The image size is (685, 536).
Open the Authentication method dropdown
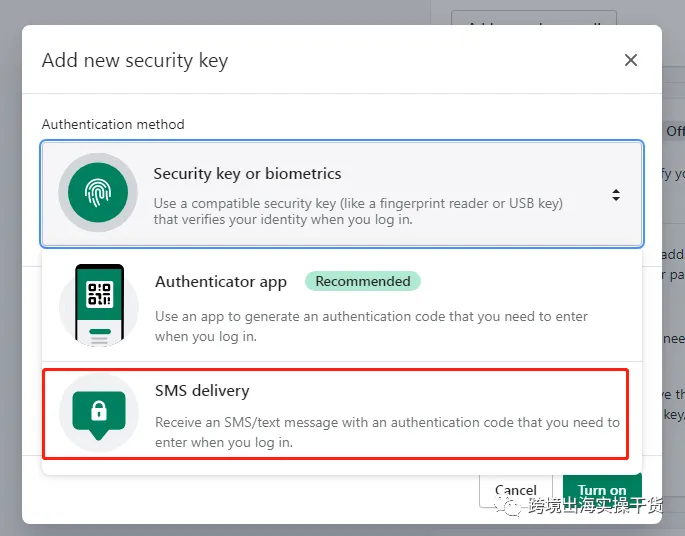click(342, 194)
